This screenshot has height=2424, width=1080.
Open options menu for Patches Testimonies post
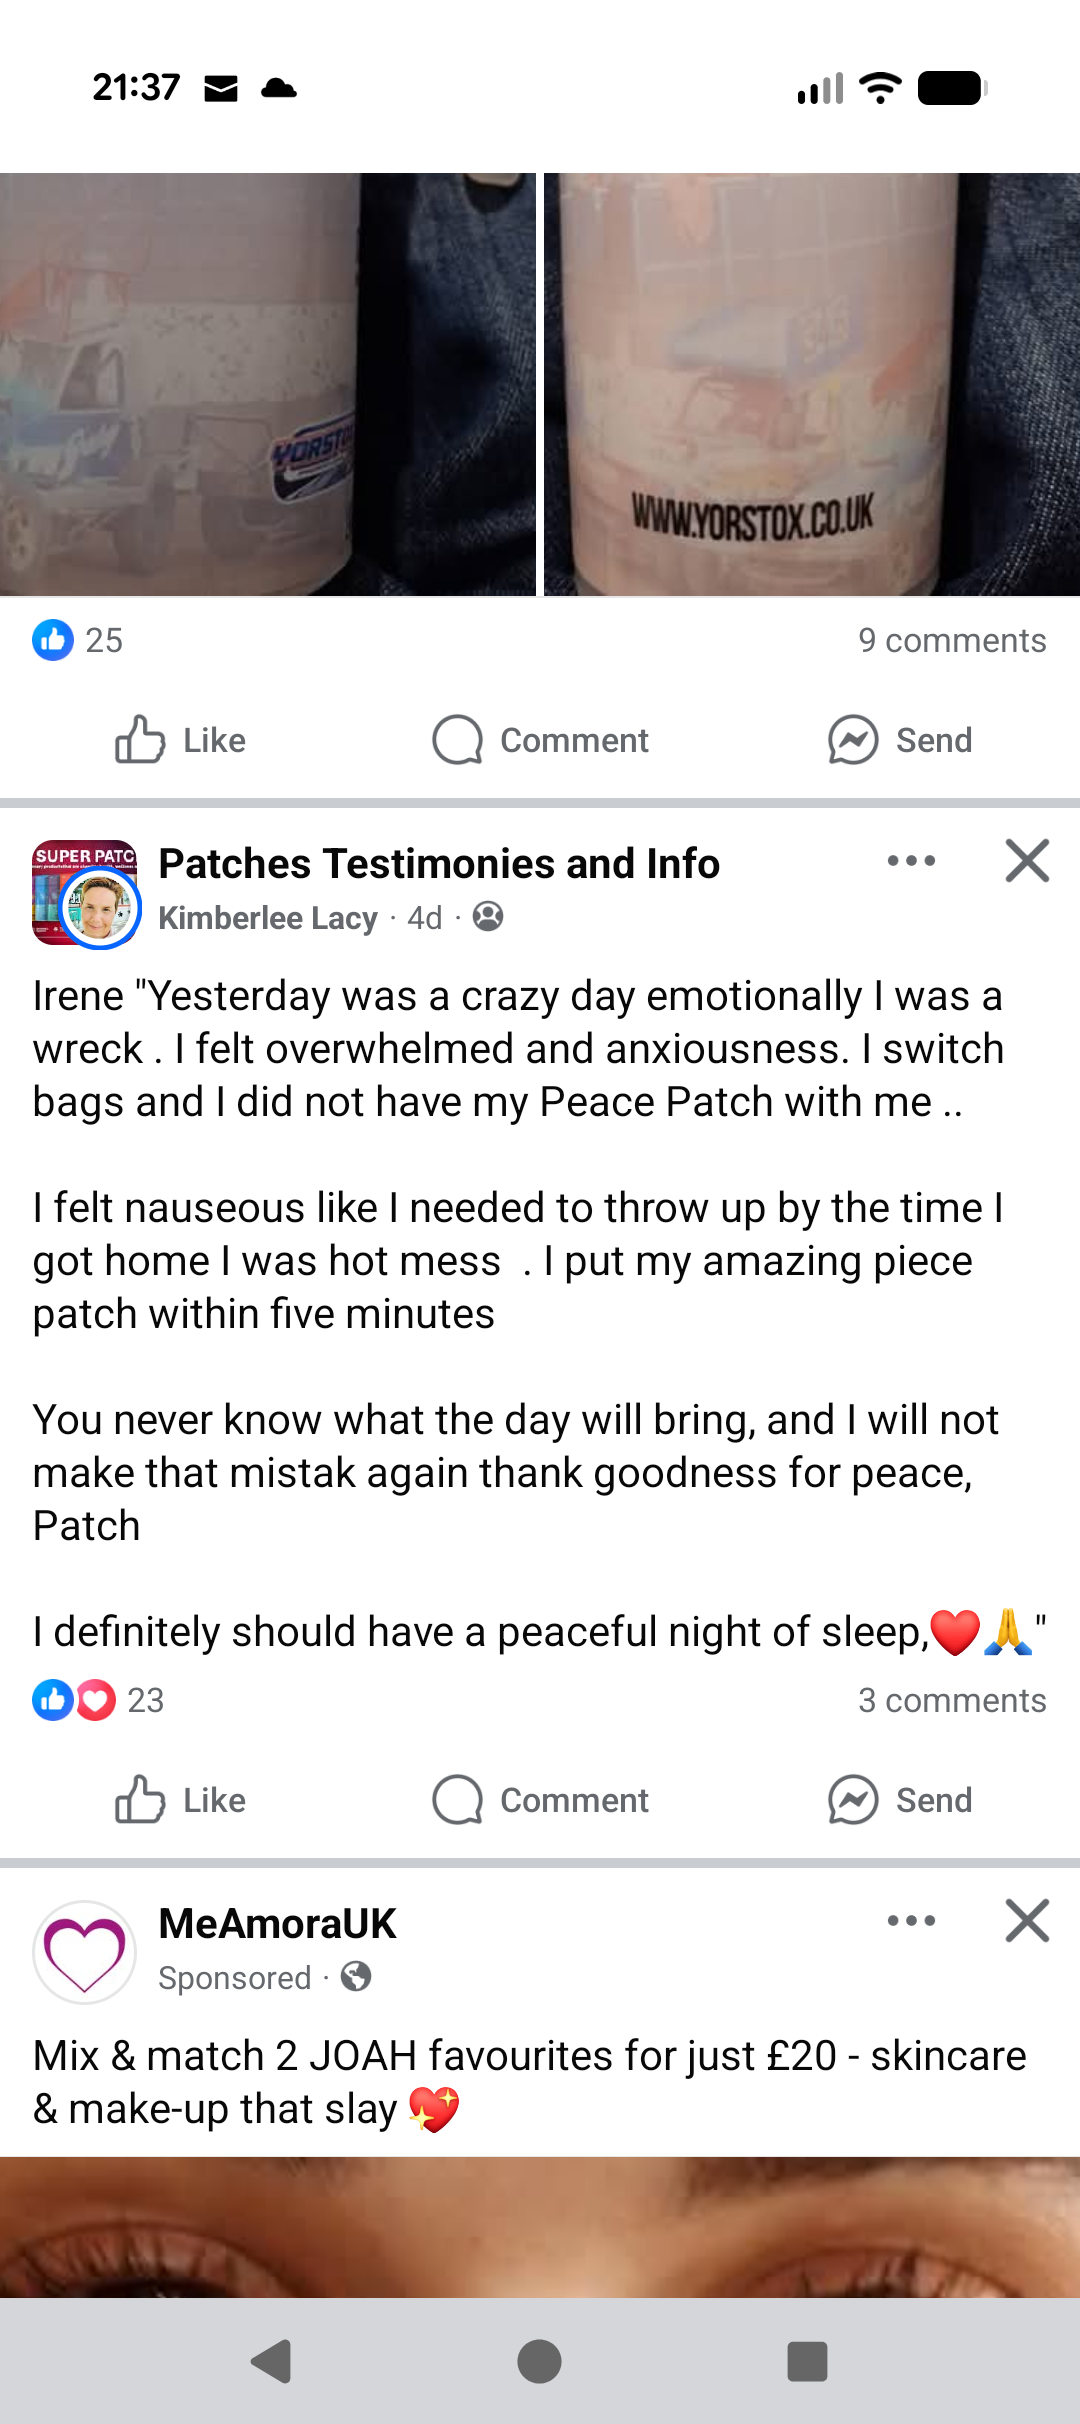click(x=911, y=861)
